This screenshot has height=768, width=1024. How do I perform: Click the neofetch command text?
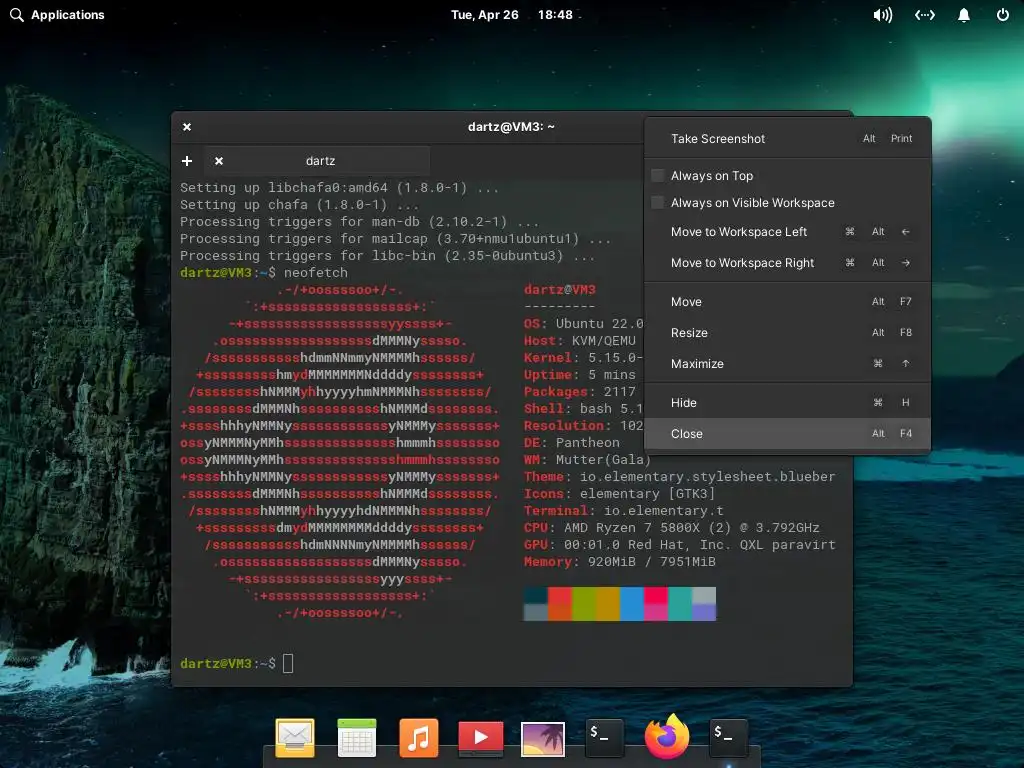click(315, 273)
